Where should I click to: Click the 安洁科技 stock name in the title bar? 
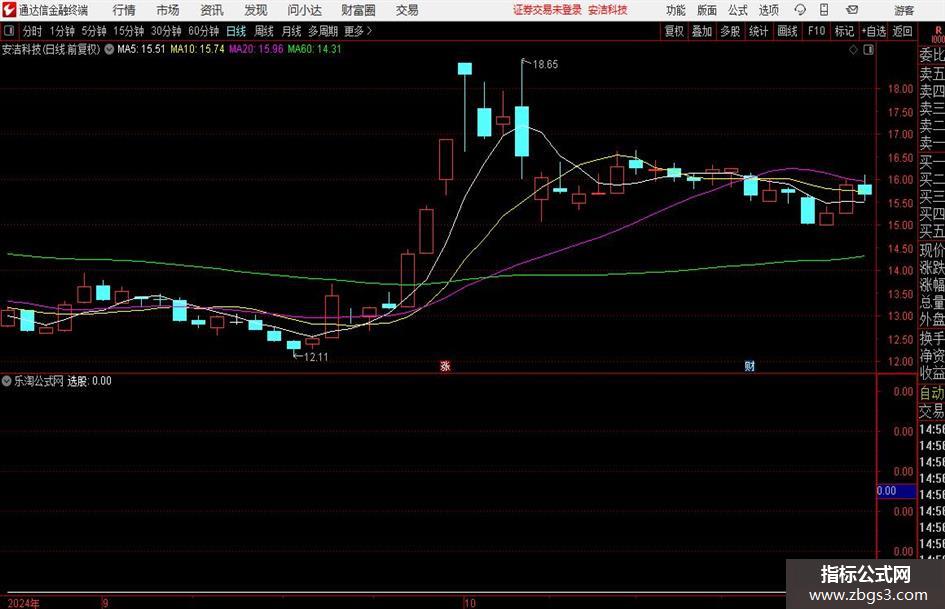(608, 10)
